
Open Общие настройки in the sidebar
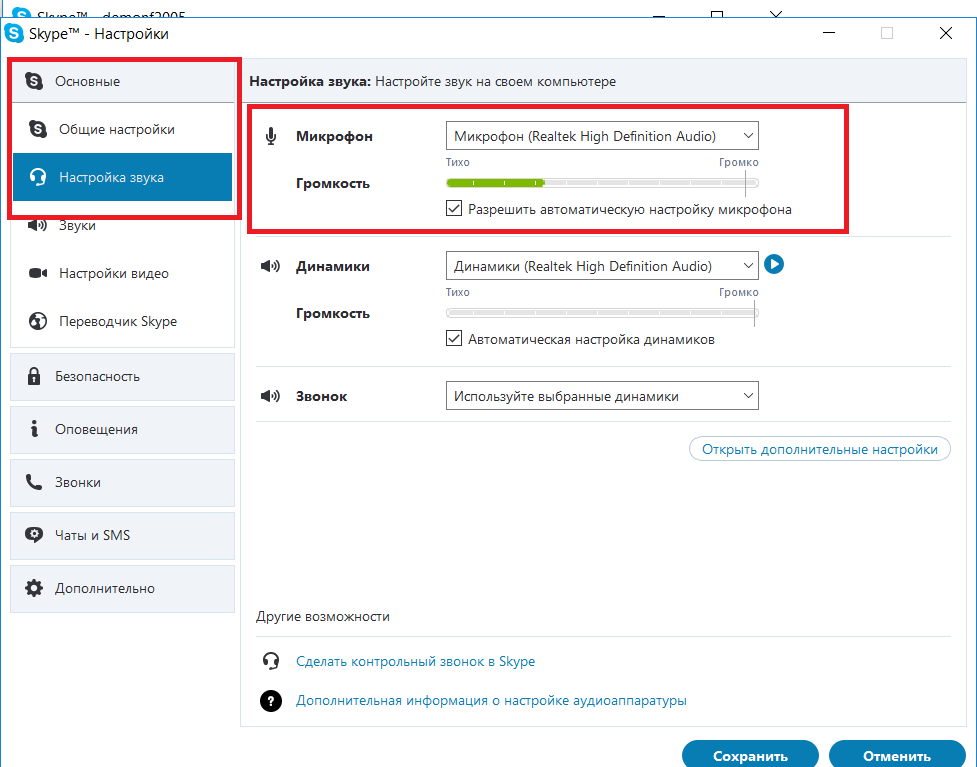(122, 130)
